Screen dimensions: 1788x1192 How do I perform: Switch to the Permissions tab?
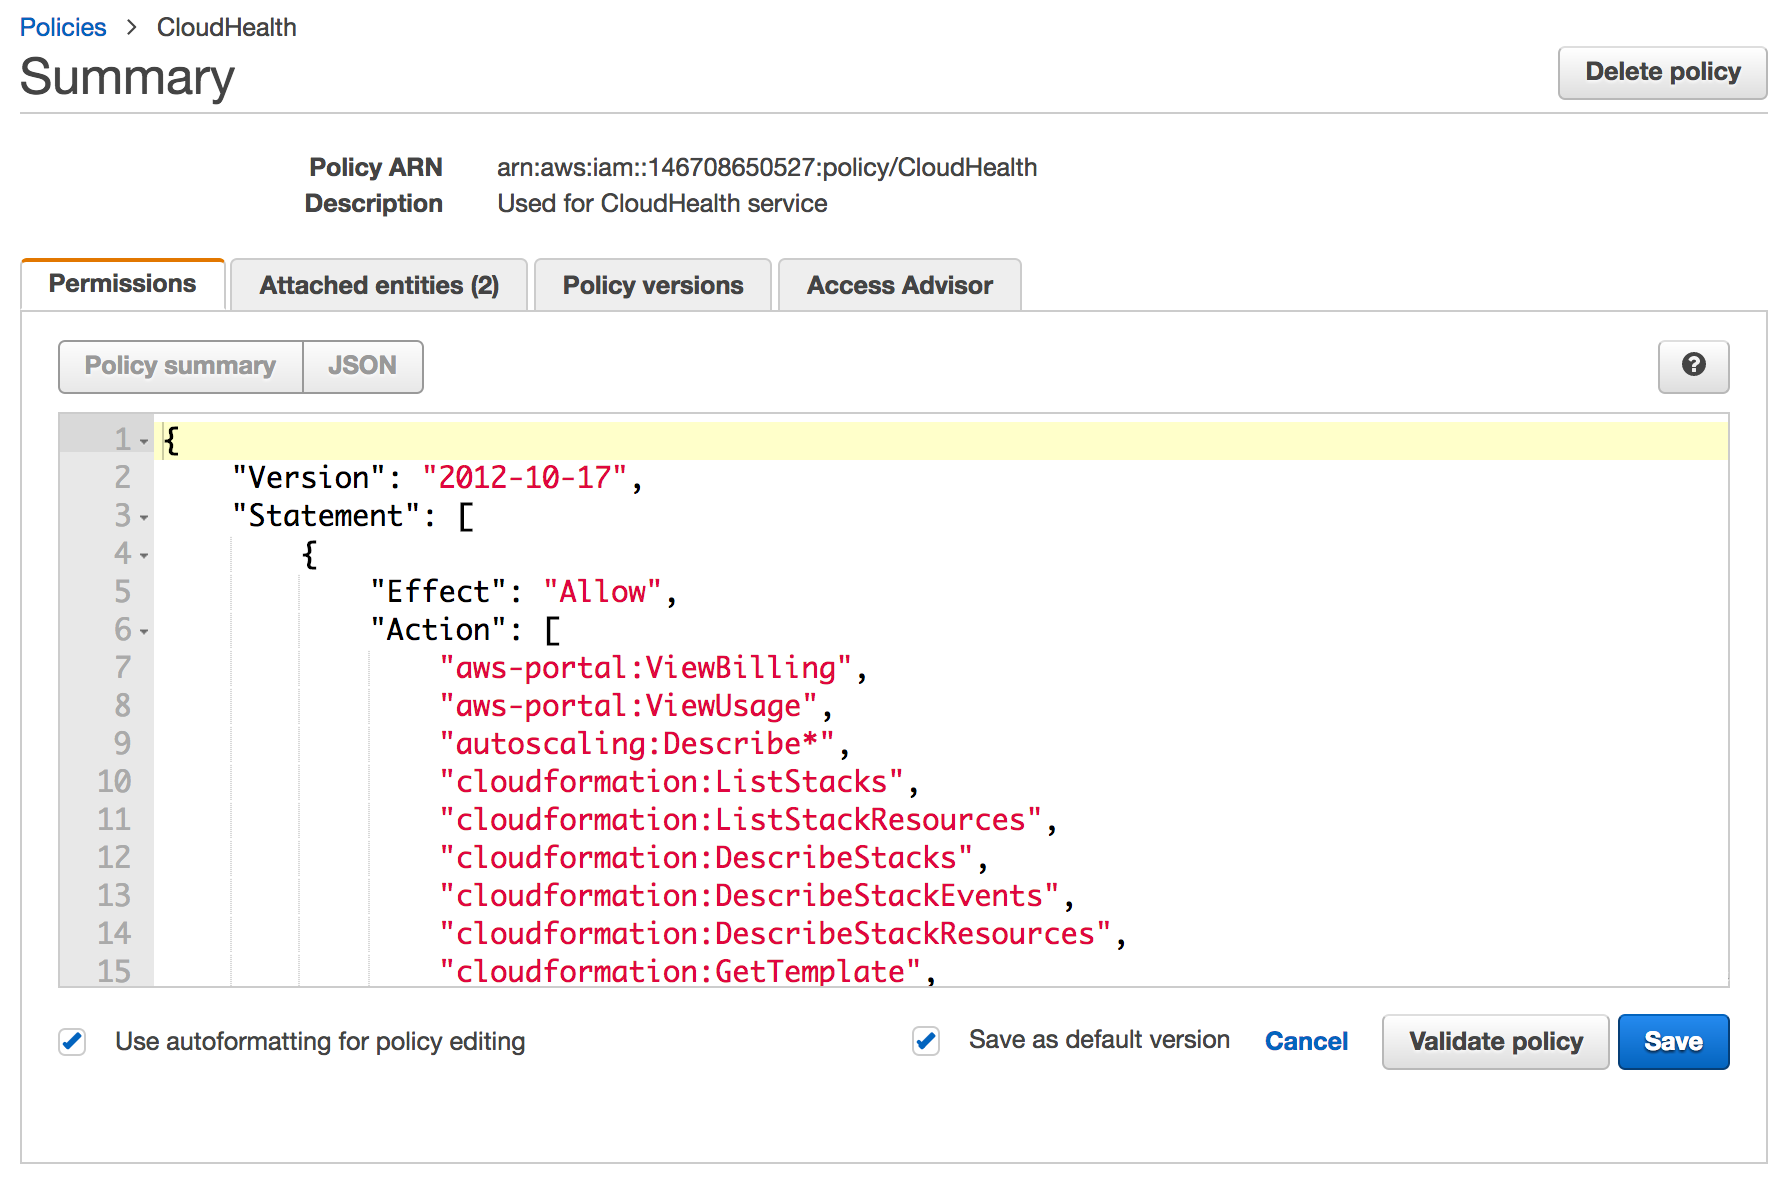click(122, 285)
